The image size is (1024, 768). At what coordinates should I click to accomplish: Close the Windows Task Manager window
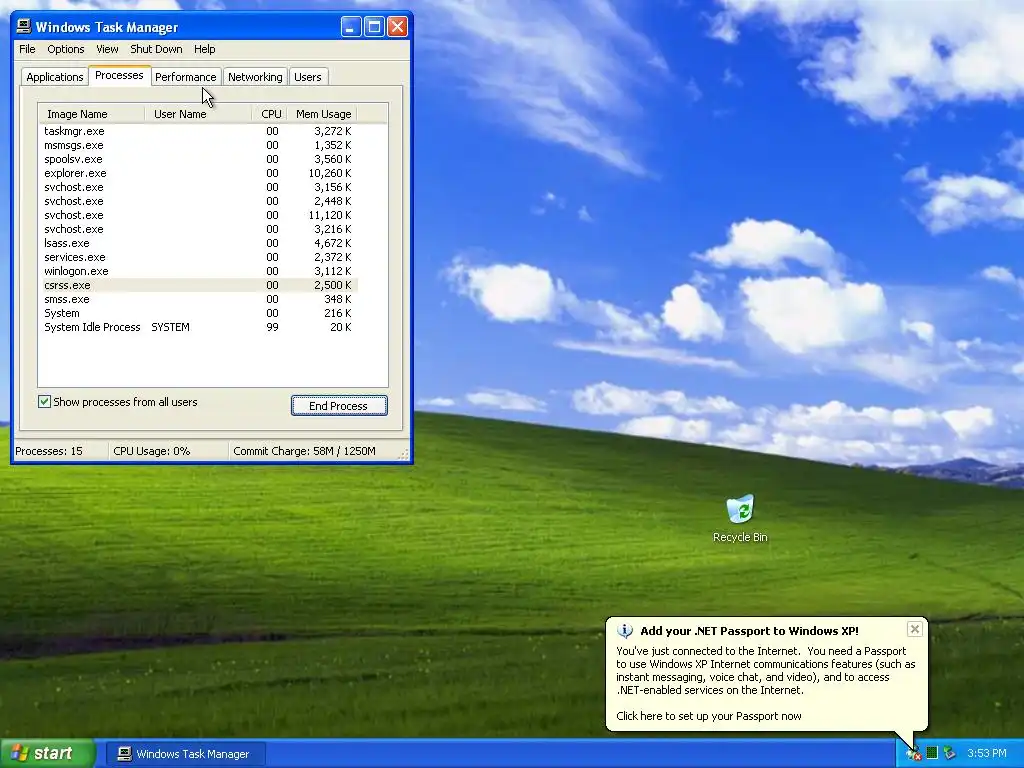click(x=397, y=27)
